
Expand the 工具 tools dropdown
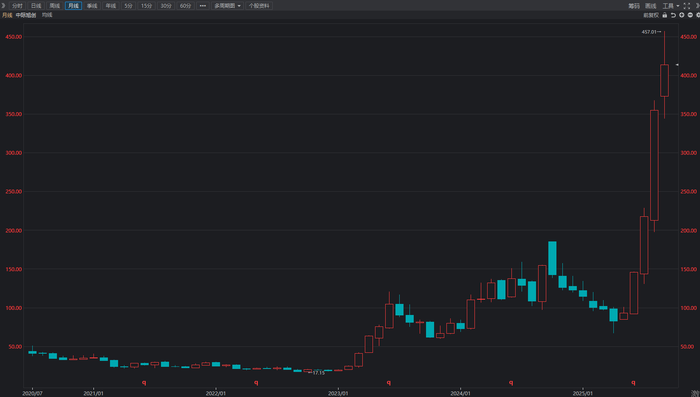pos(671,6)
